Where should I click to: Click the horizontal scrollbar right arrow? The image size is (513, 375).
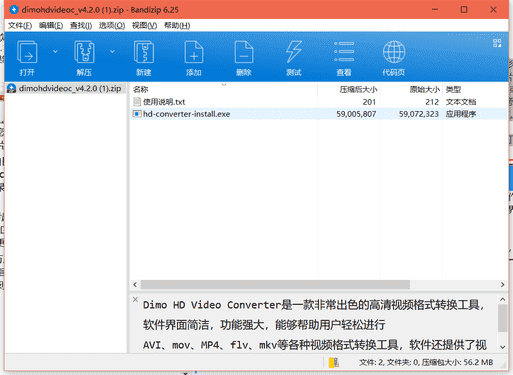(502, 285)
